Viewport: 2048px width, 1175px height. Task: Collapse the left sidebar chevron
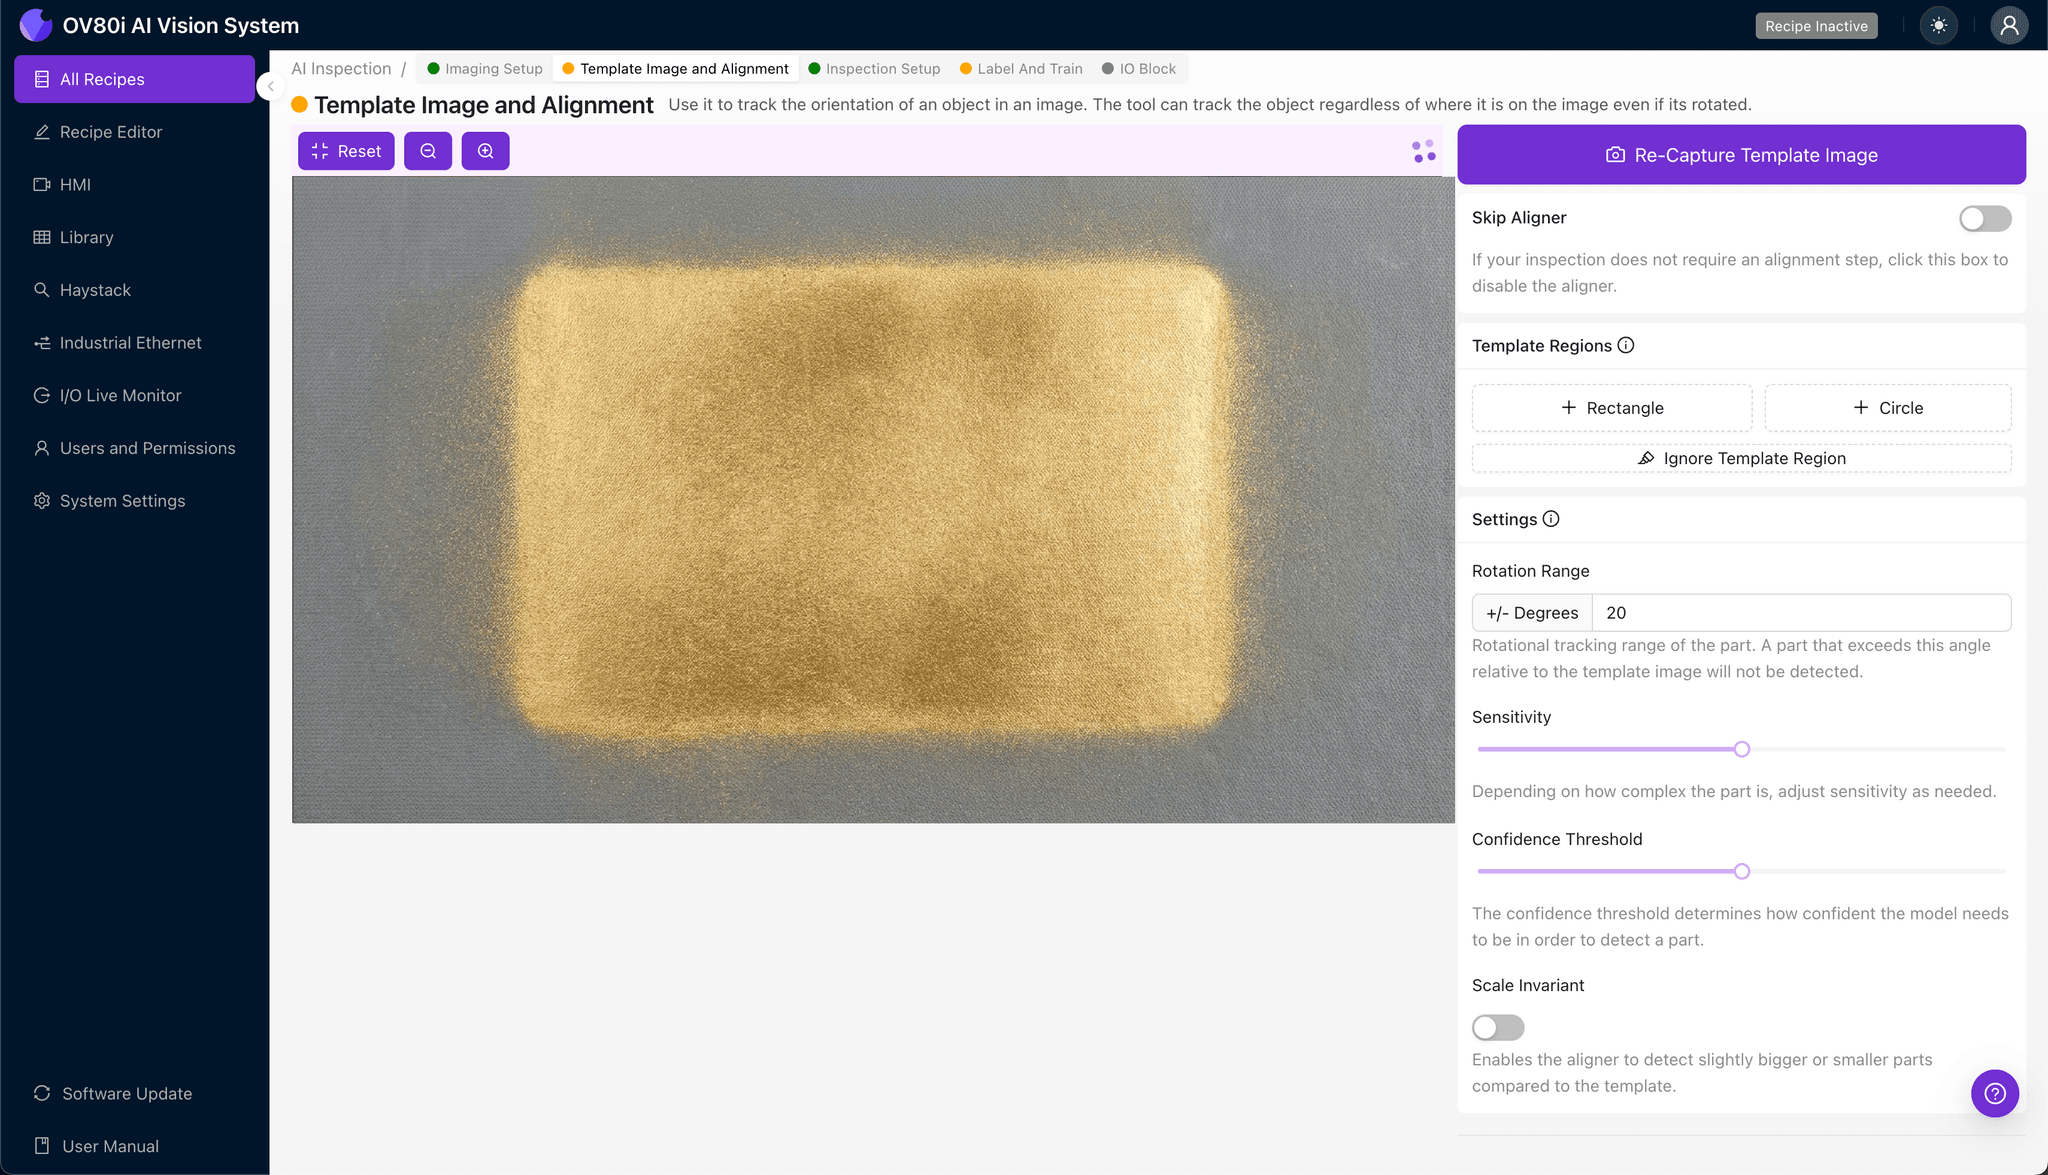pyautogui.click(x=270, y=86)
